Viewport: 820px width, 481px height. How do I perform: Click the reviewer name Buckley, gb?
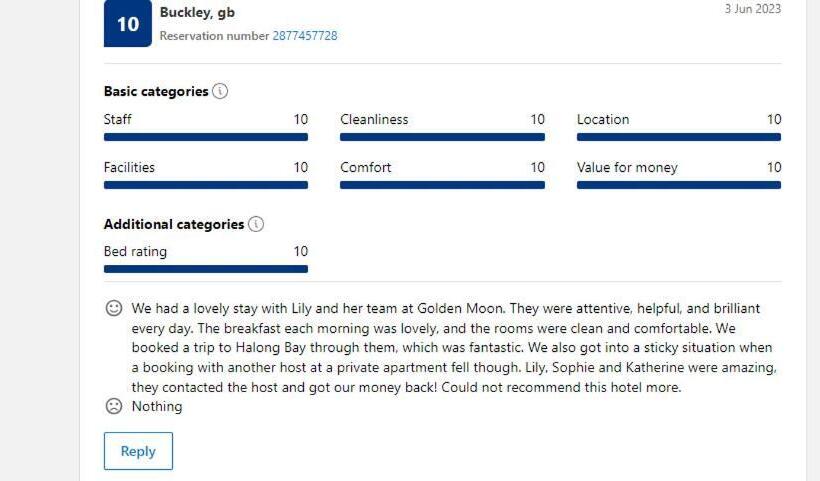pyautogui.click(x=197, y=13)
